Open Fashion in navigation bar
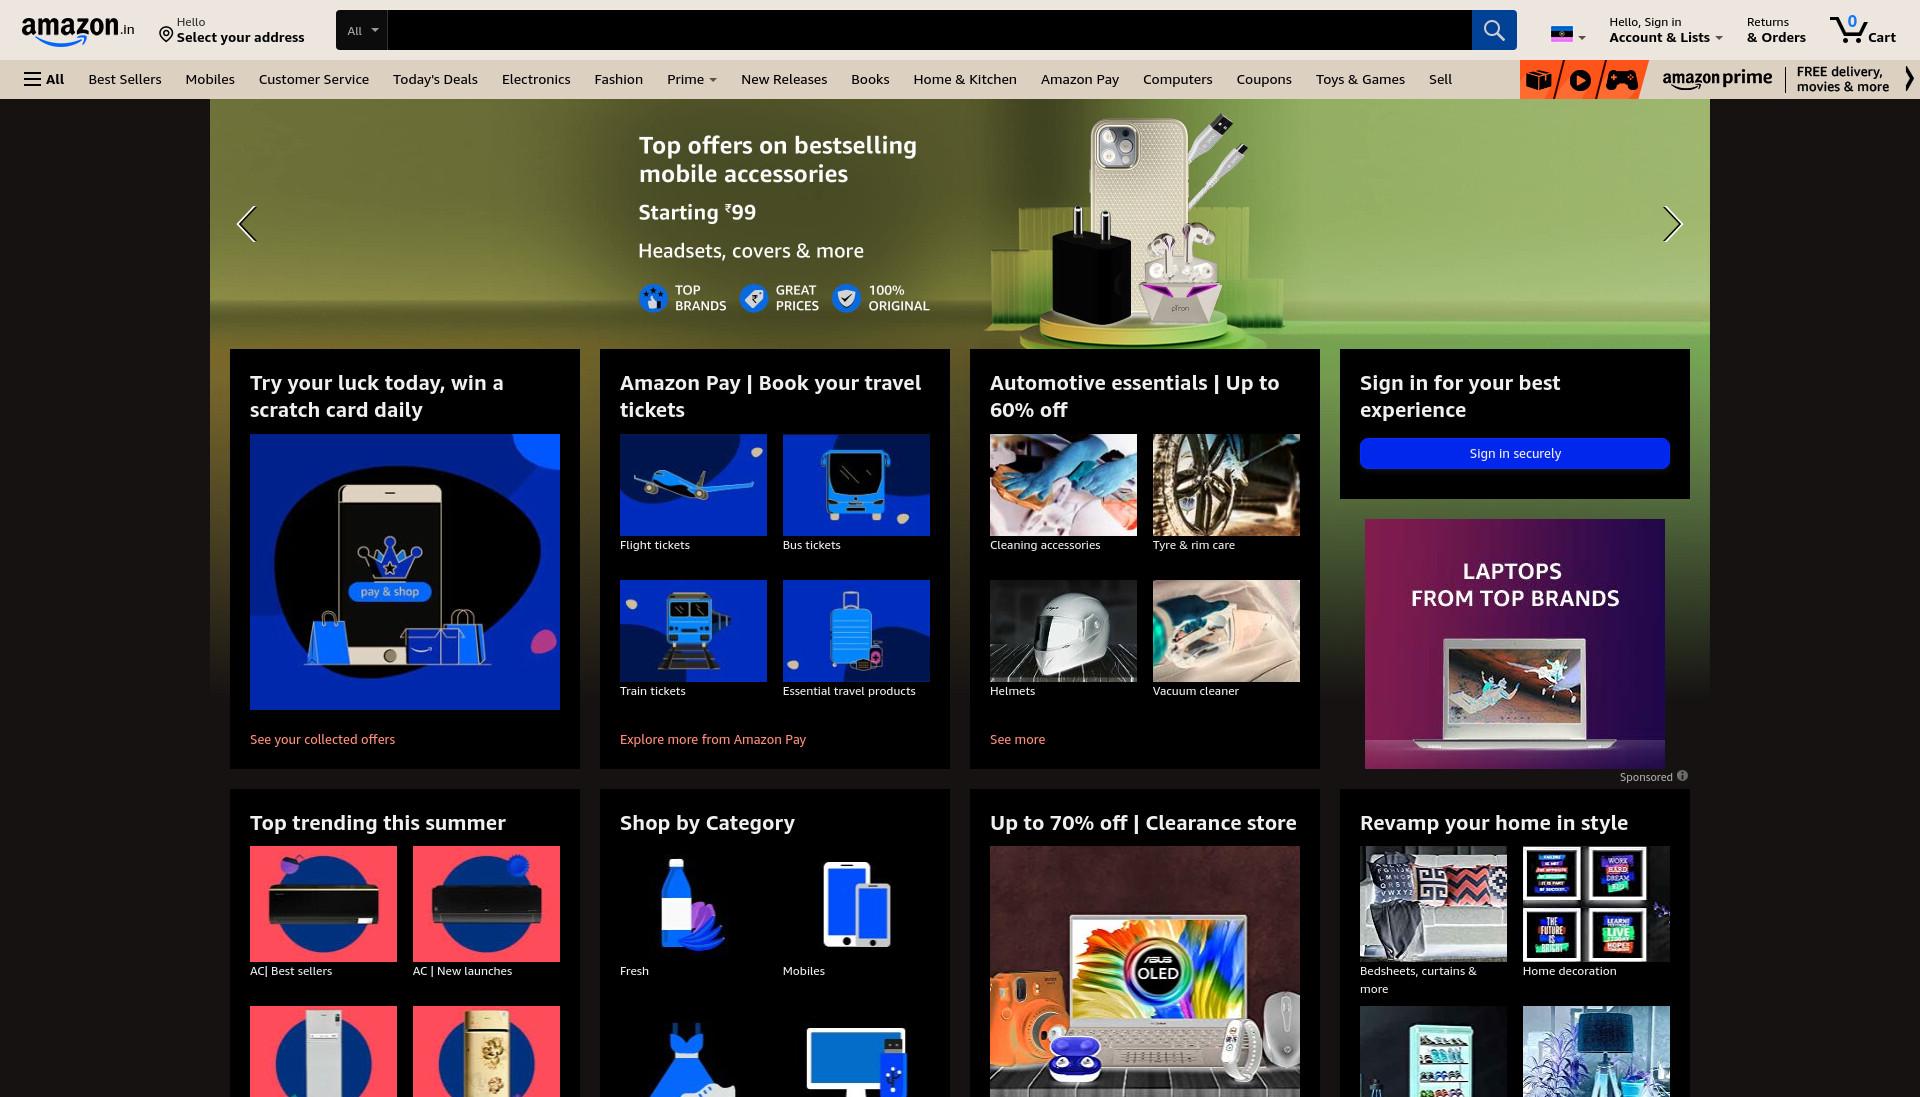The height and width of the screenshot is (1097, 1920). pyautogui.click(x=618, y=79)
